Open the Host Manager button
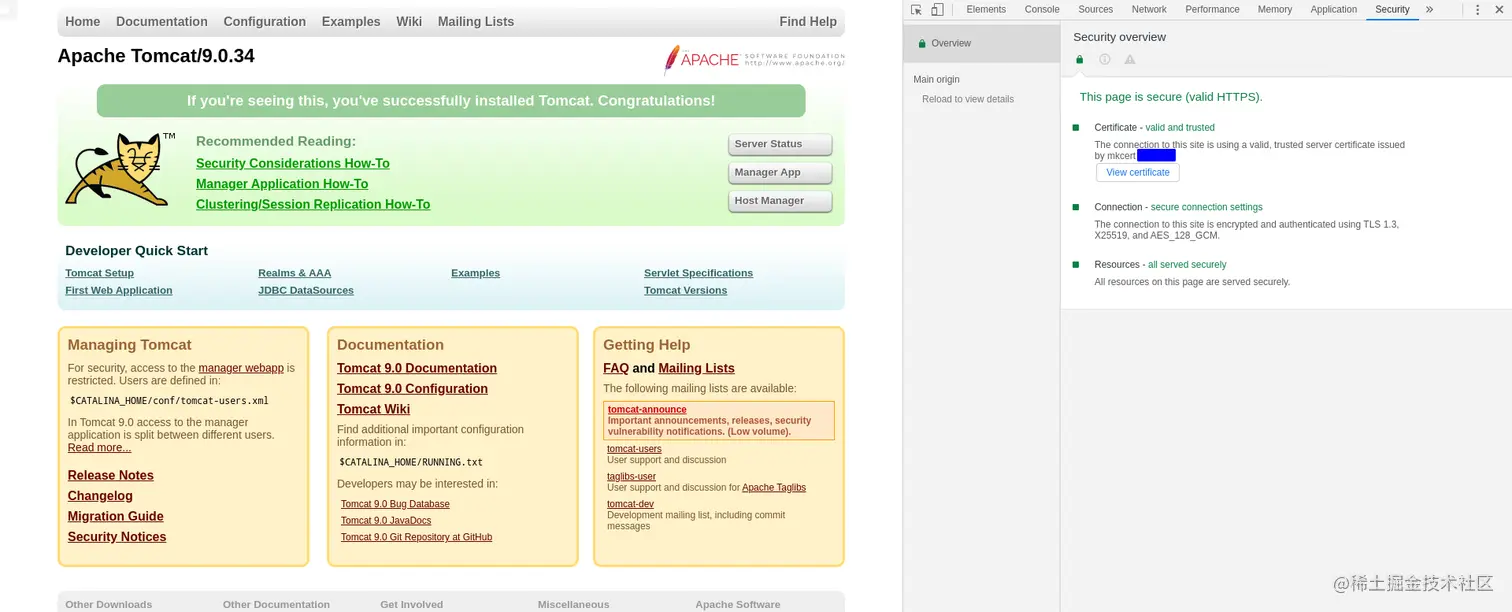Viewport: 1512px width, 612px height. pos(780,201)
